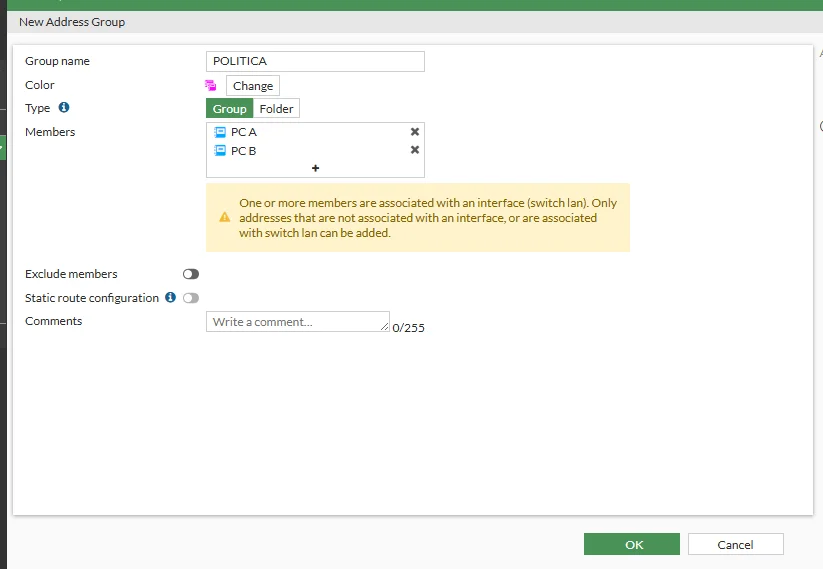
Task: Click the yellow warning triangle icon
Action: click(225, 217)
